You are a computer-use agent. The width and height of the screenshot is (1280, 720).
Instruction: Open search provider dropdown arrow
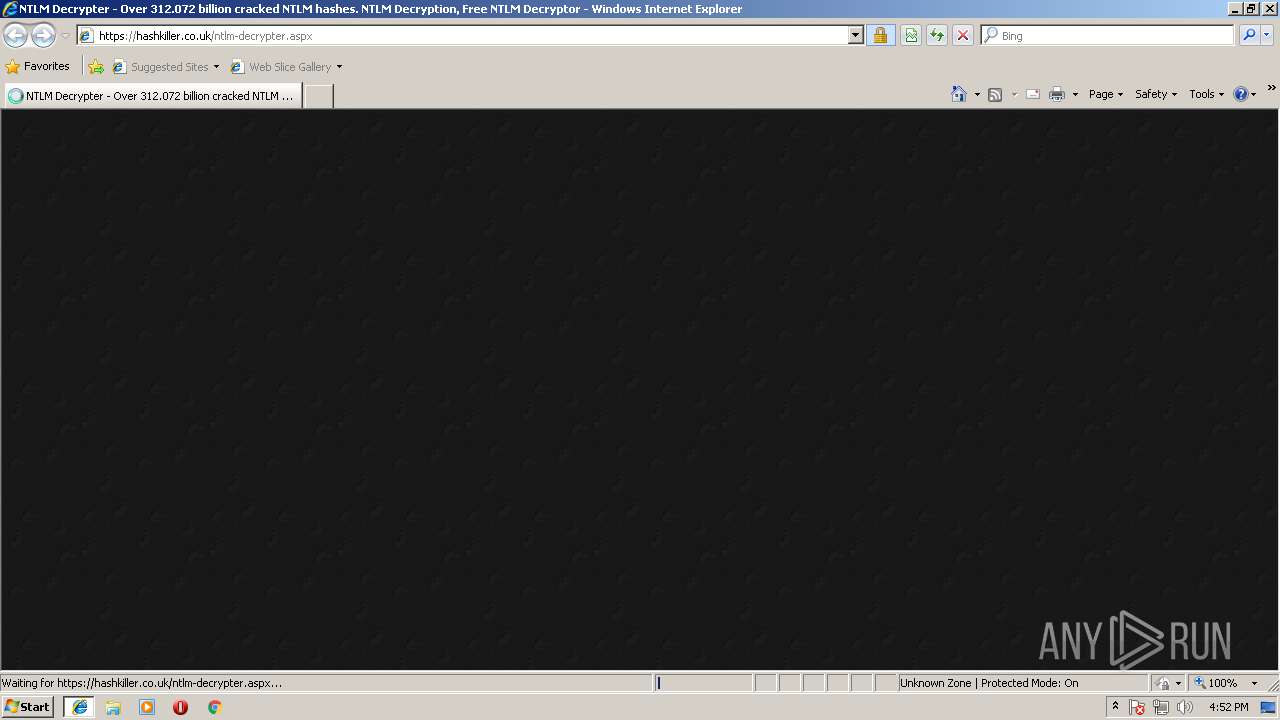tap(1267, 36)
